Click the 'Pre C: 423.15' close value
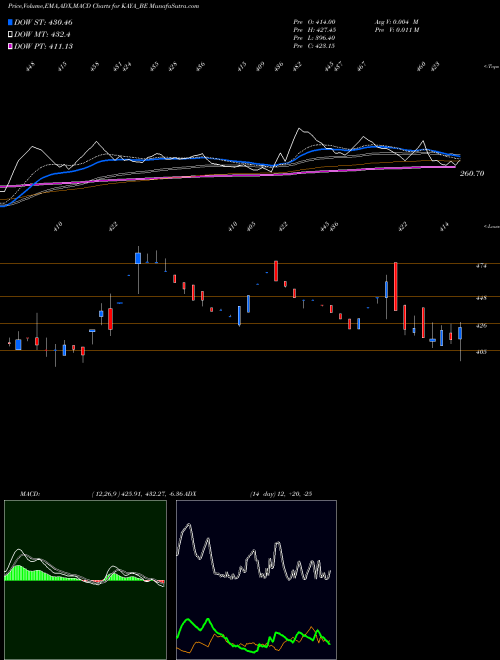500x660 pixels. (314, 46)
